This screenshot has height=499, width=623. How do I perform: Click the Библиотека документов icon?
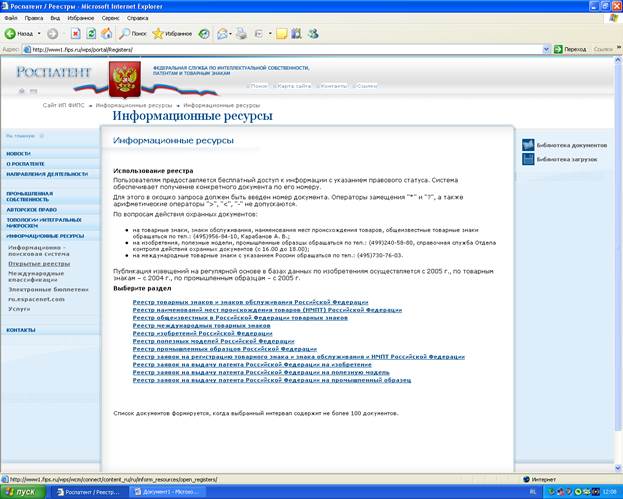528,145
